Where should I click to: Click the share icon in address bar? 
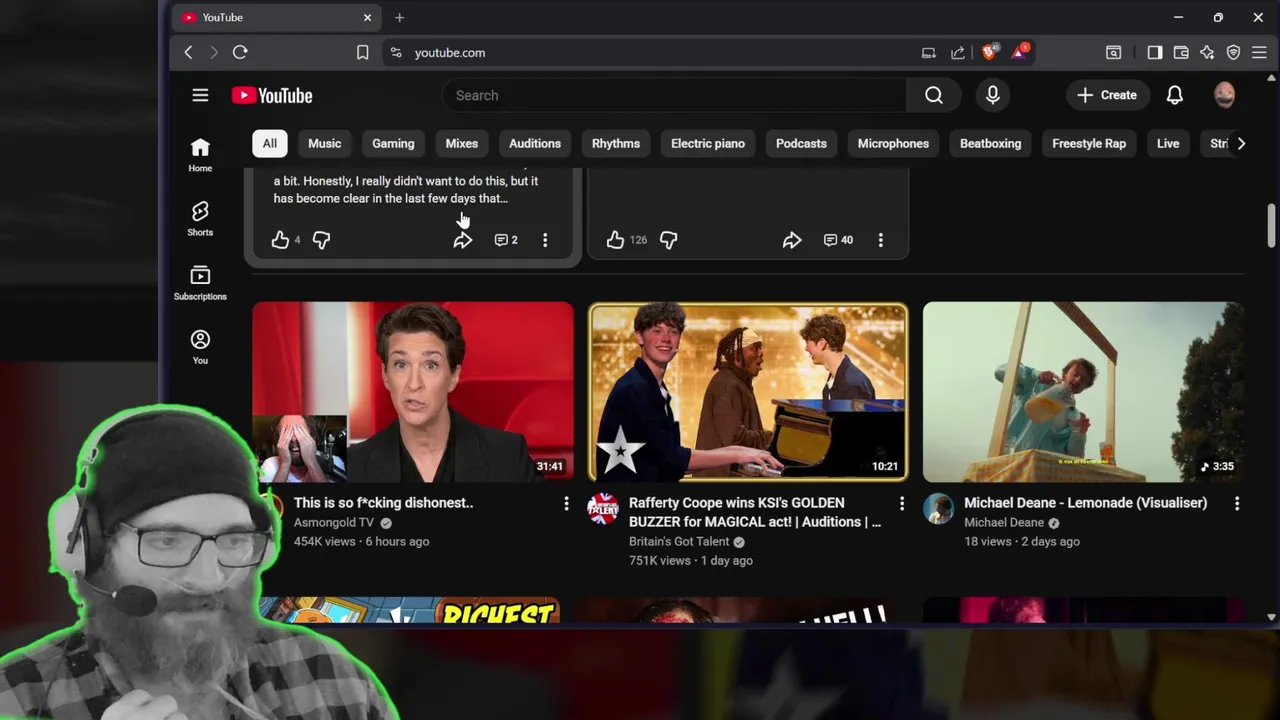click(958, 53)
